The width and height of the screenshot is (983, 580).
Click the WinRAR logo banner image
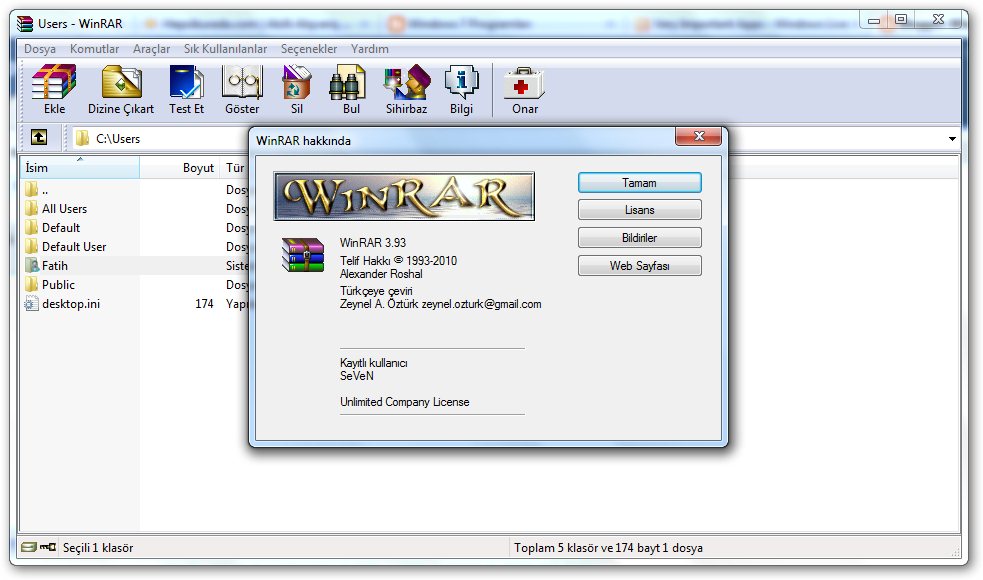point(404,196)
